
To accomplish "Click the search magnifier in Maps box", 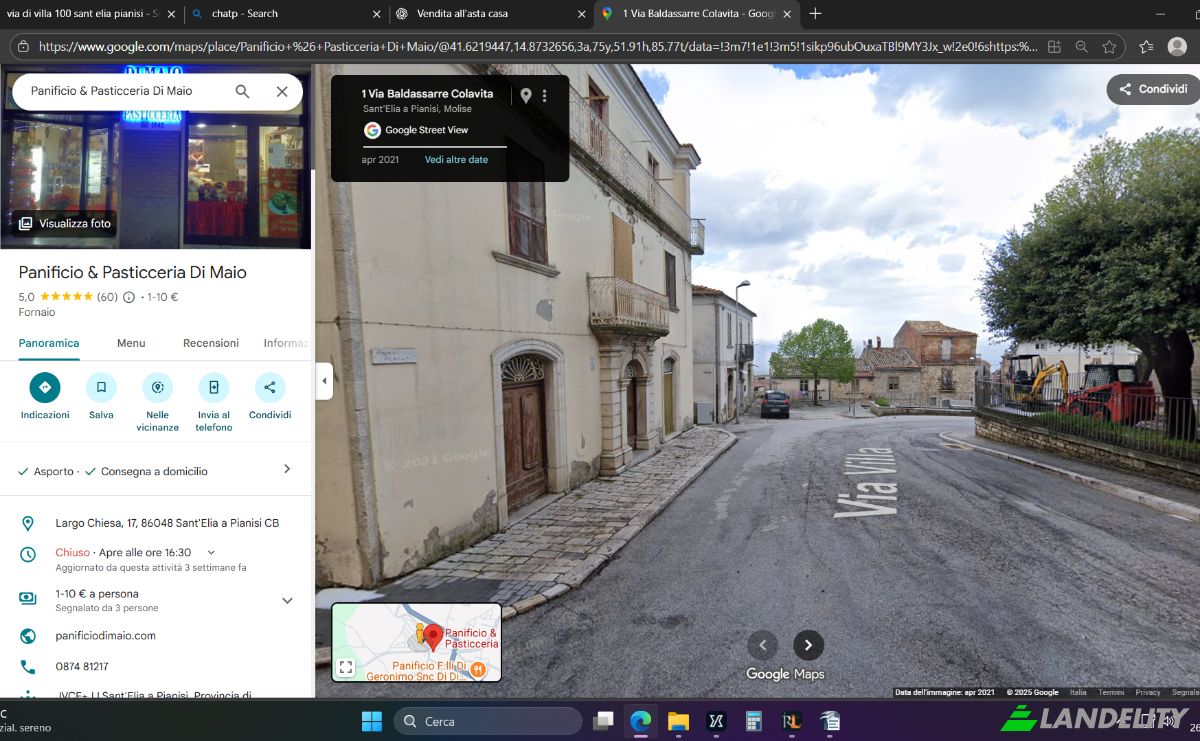I will pyautogui.click(x=242, y=91).
